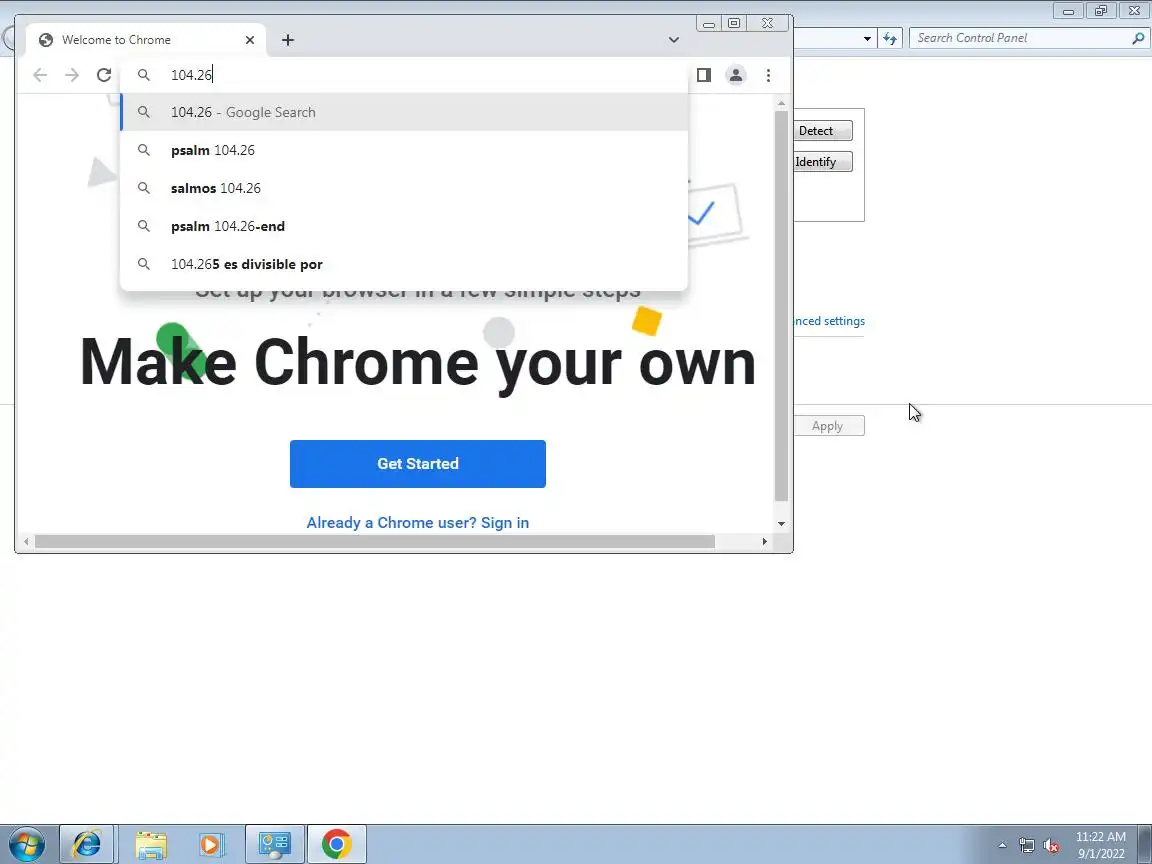Click the Control Panel refresh arrows icon
This screenshot has height=864, width=1152.
[x=890, y=38]
